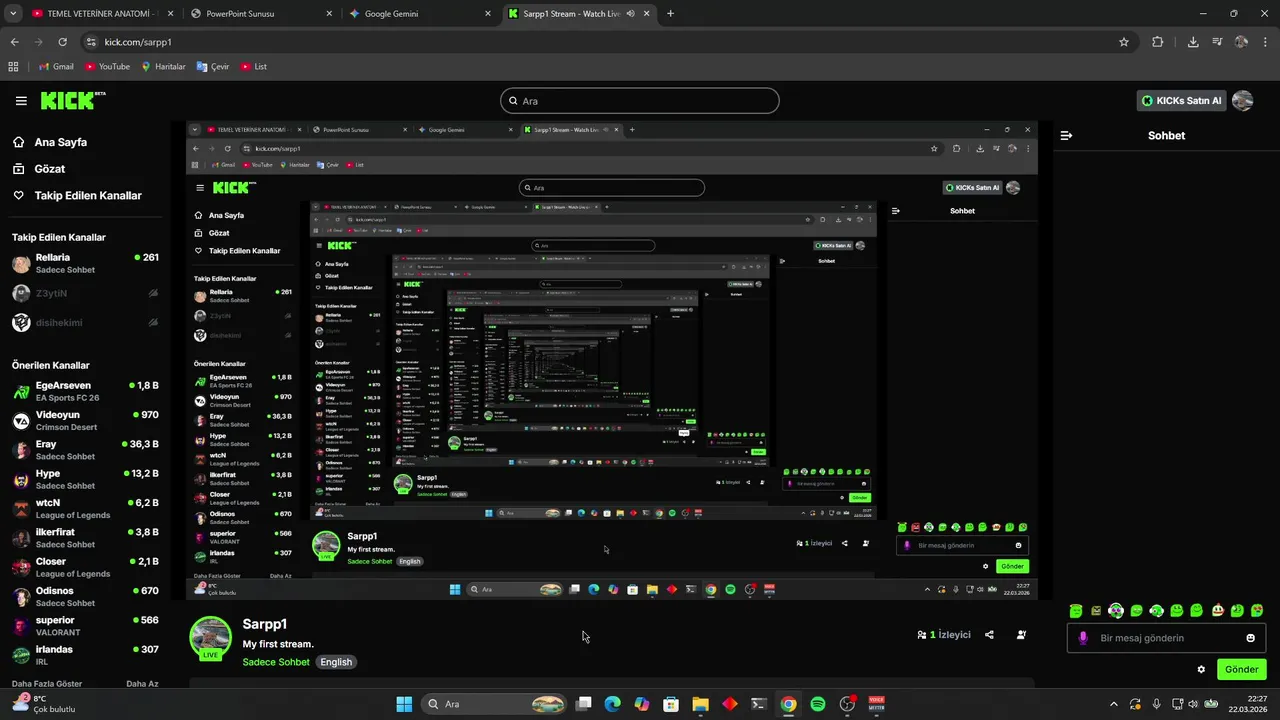Screen dimensions: 1280x720
Task: Bookmark this page with the star icon
Action: click(1124, 42)
